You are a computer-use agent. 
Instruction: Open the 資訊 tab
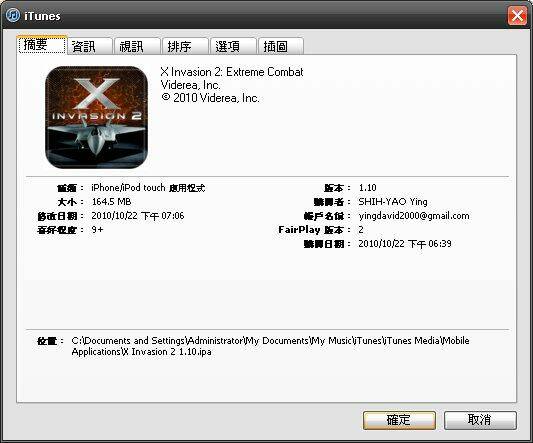pyautogui.click(x=89, y=46)
